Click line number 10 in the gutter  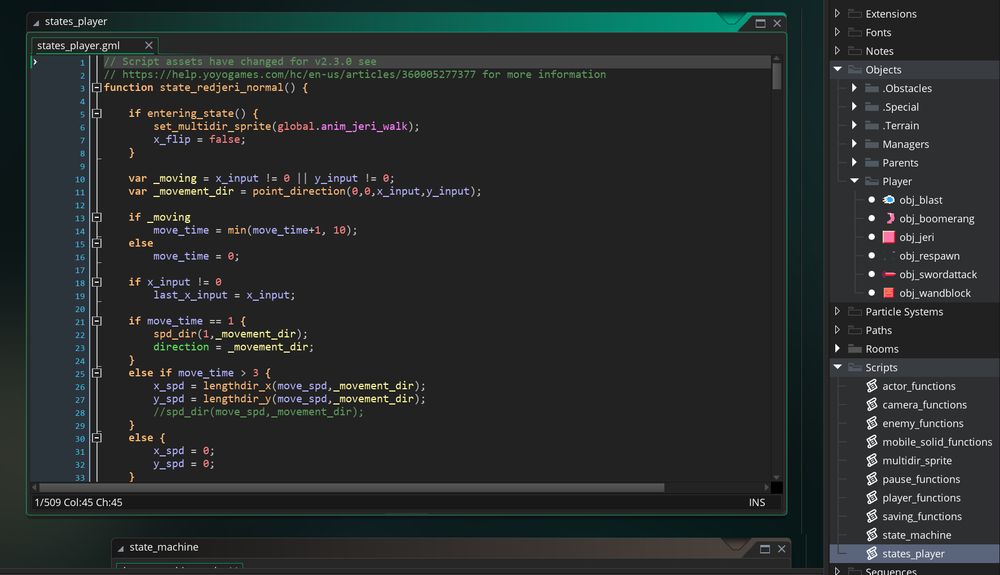pos(80,179)
